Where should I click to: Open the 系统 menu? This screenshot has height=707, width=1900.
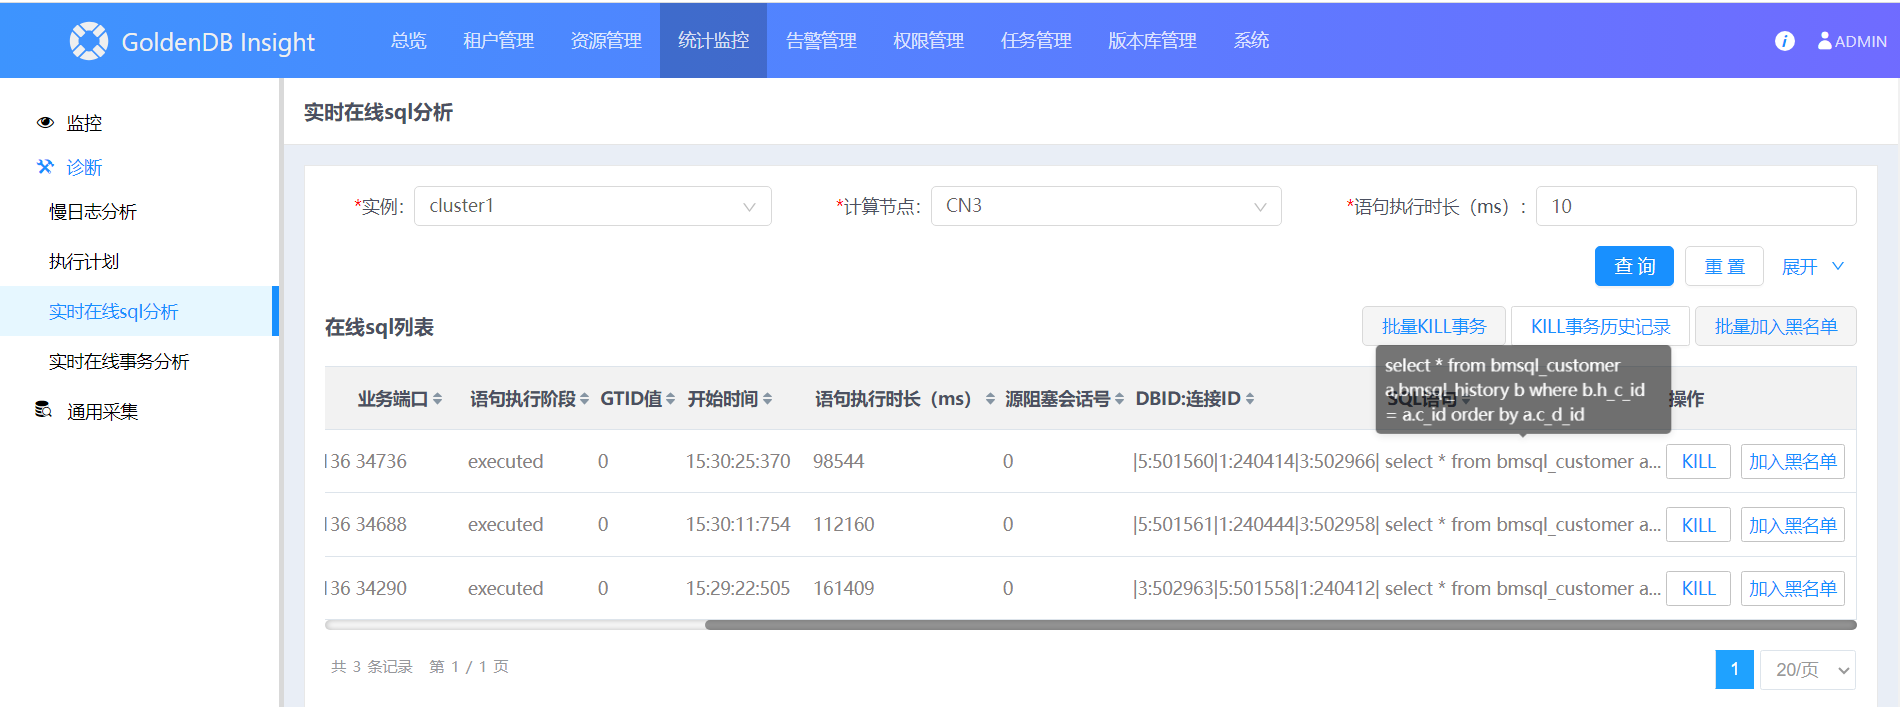point(1251,41)
